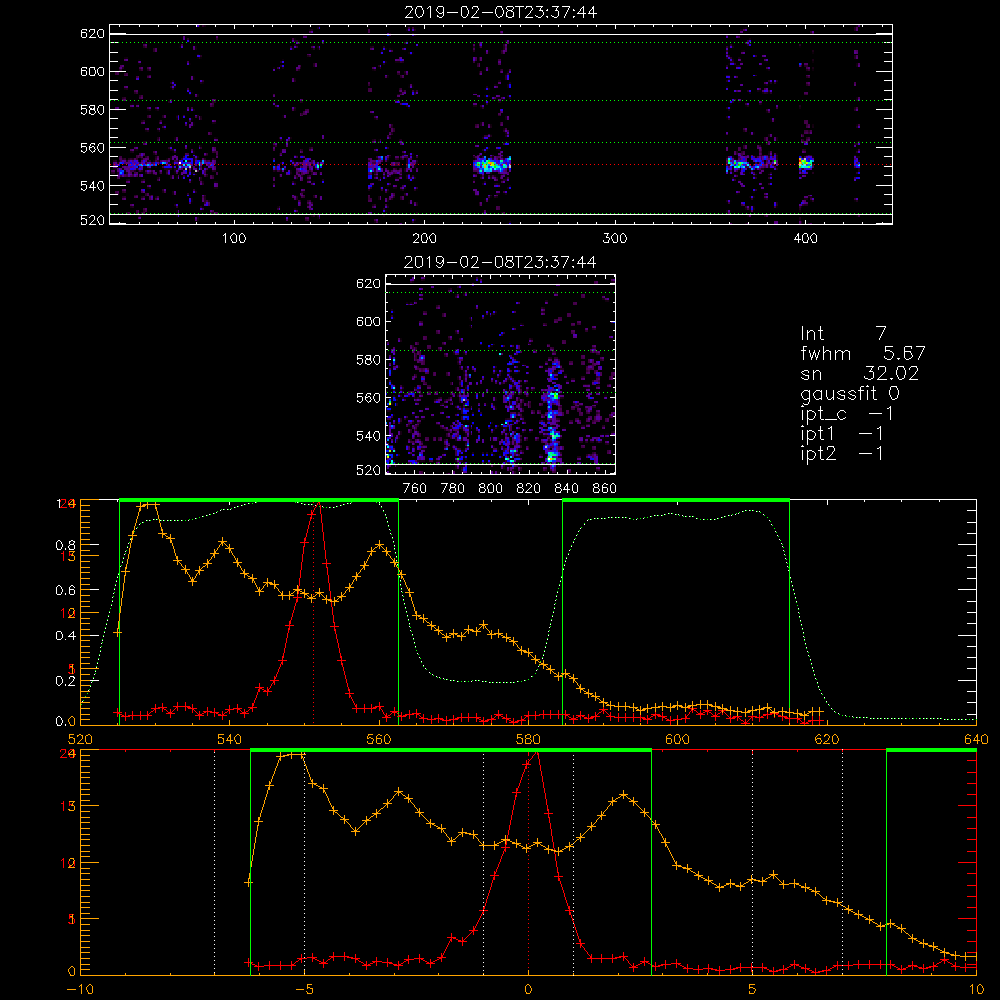Click the thick green bar at bottom plot's right edge
The width and height of the screenshot is (1000, 1000).
pyautogui.click(x=931, y=751)
